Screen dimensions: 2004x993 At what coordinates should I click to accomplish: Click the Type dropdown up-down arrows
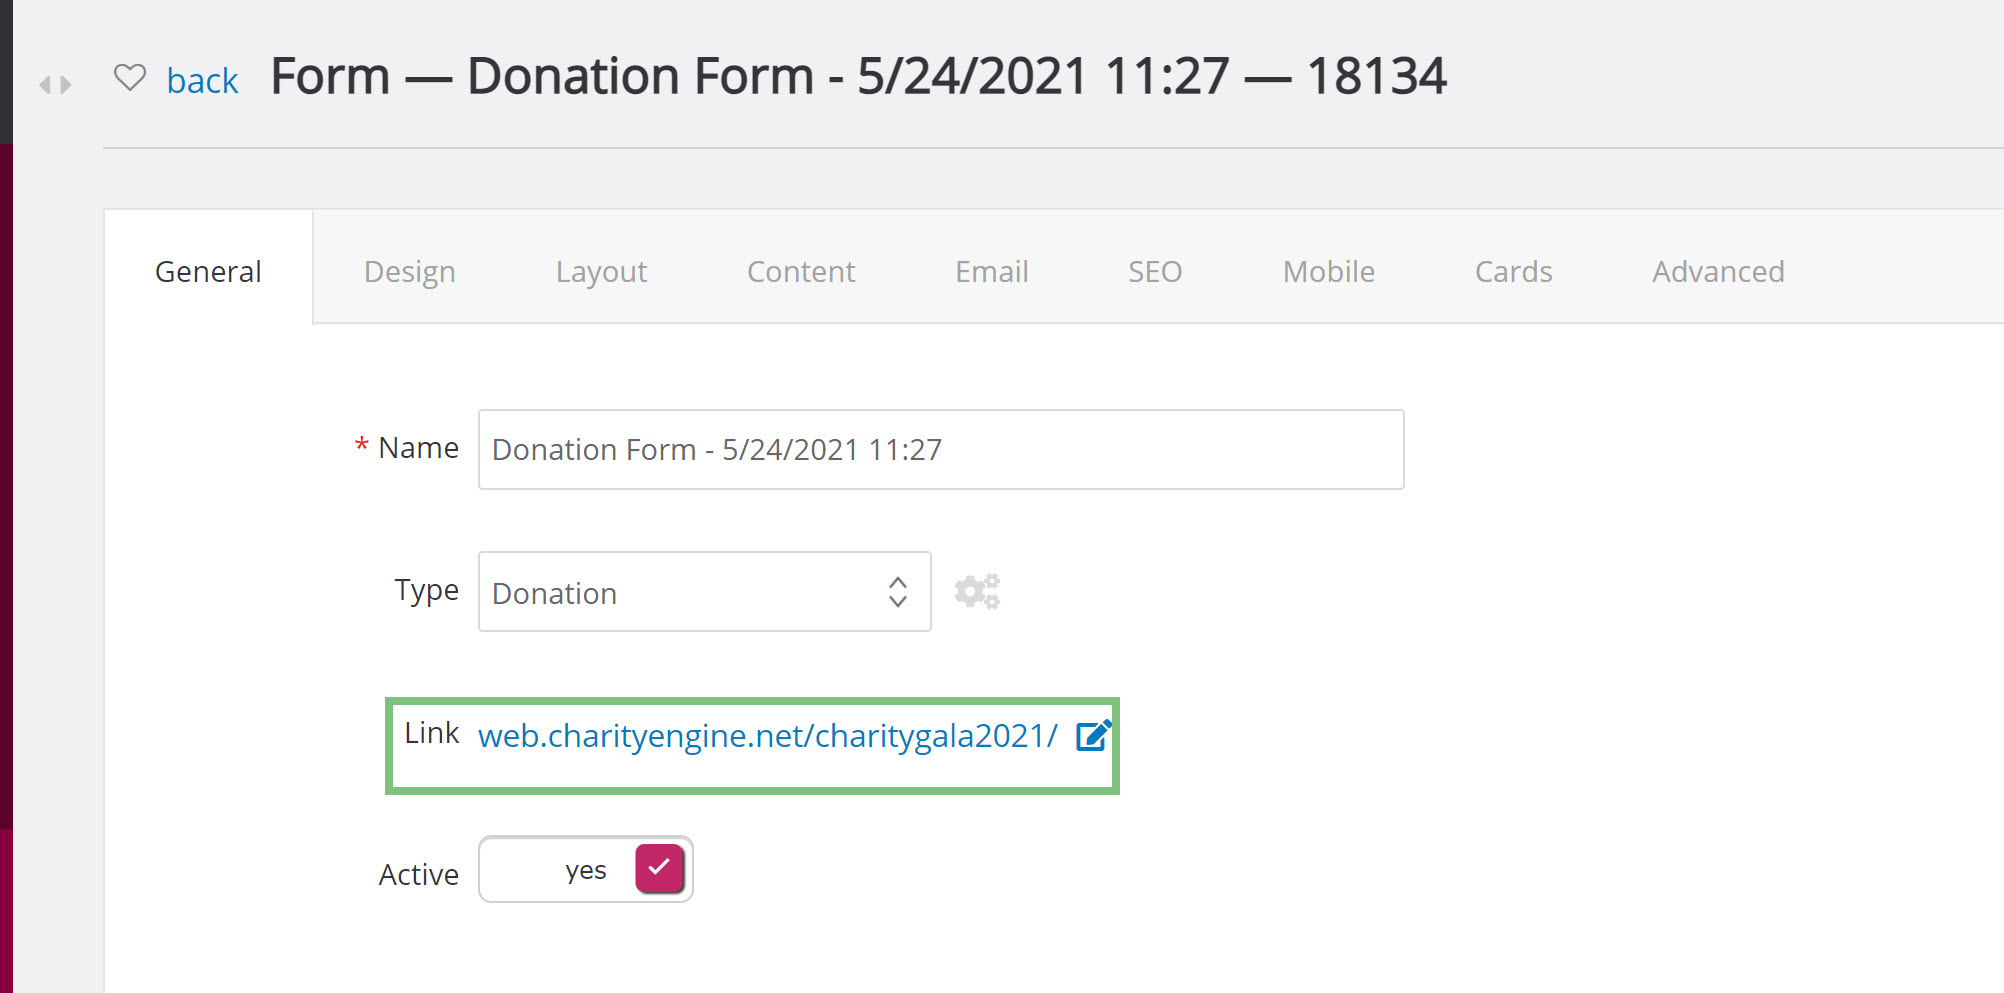pyautogui.click(x=898, y=592)
